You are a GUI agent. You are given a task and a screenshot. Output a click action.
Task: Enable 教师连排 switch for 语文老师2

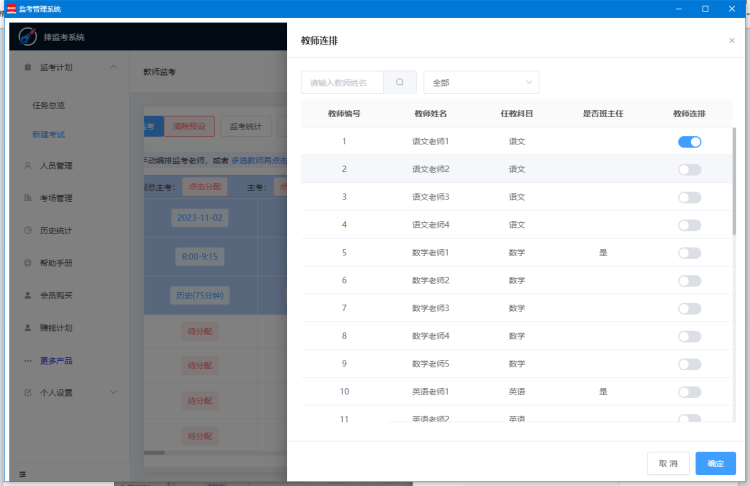689,169
